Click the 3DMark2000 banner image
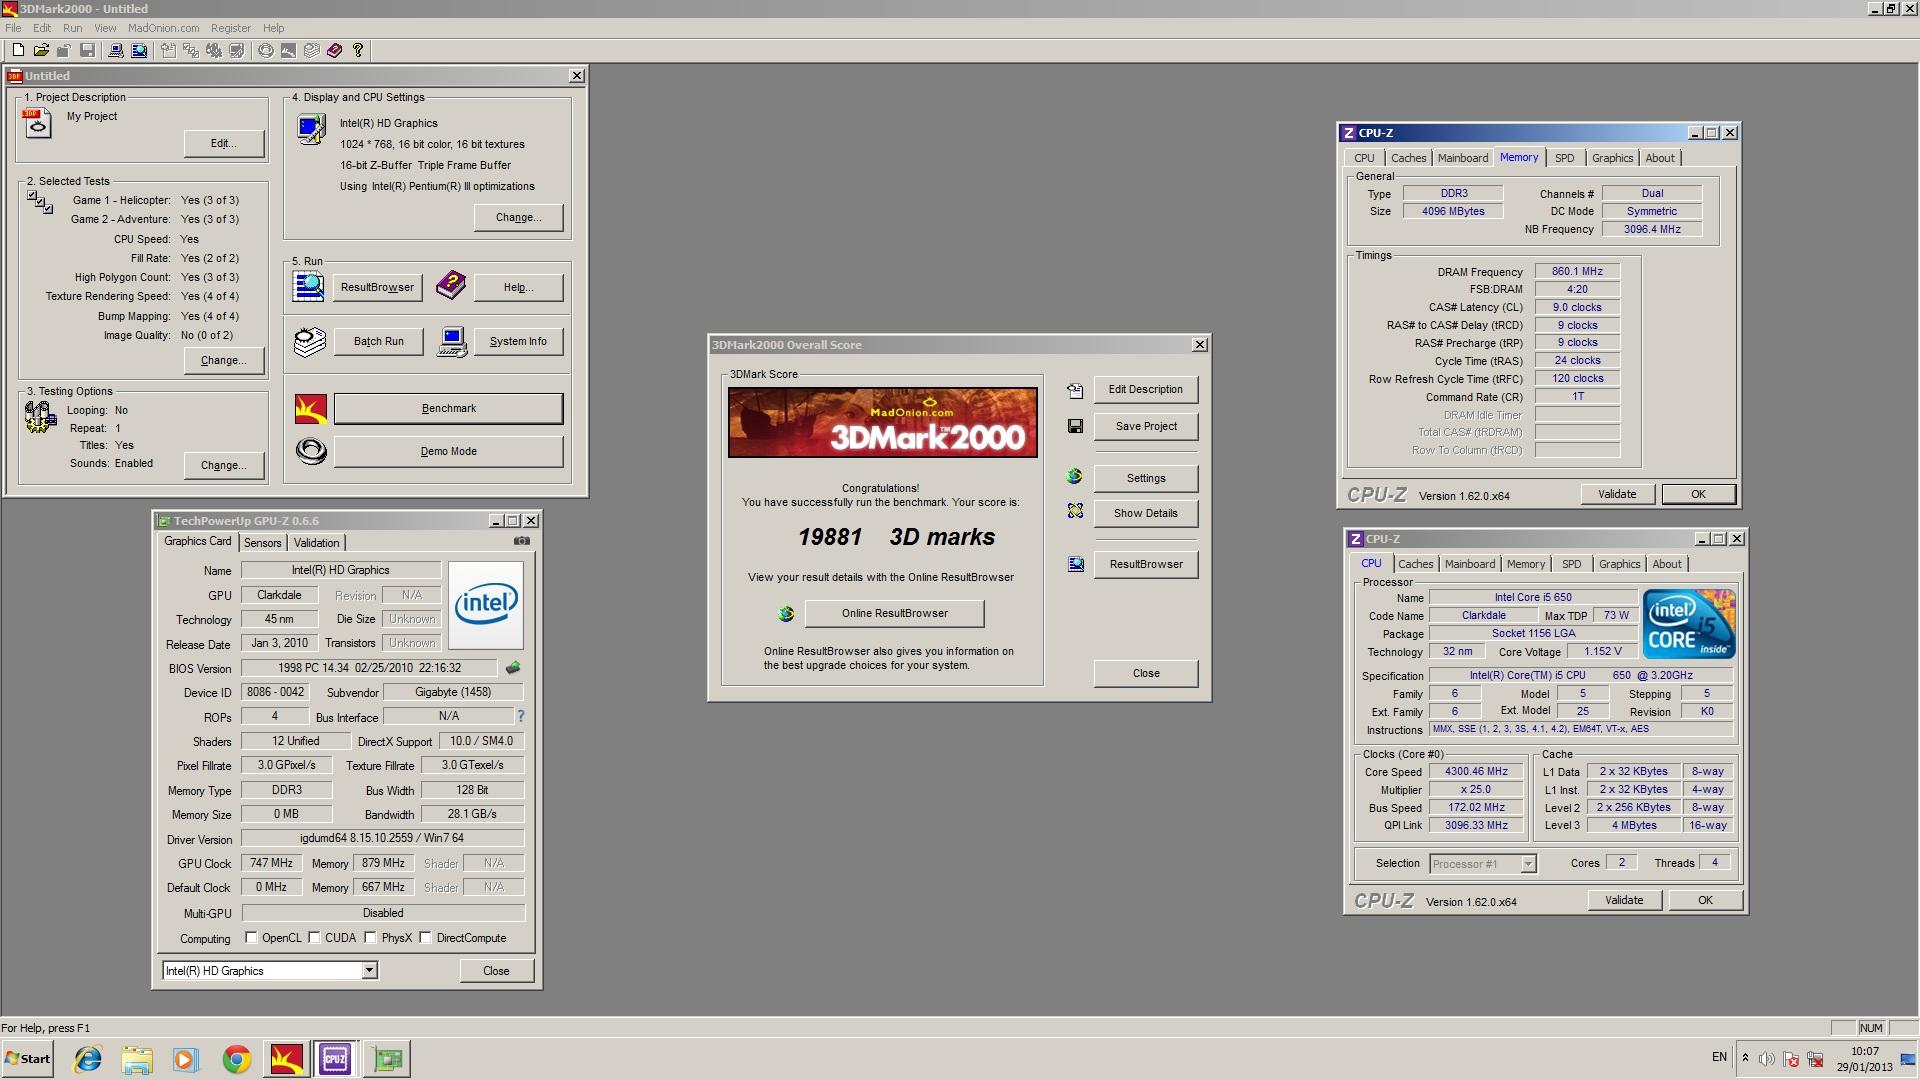This screenshot has width=1920, height=1080. coord(882,422)
